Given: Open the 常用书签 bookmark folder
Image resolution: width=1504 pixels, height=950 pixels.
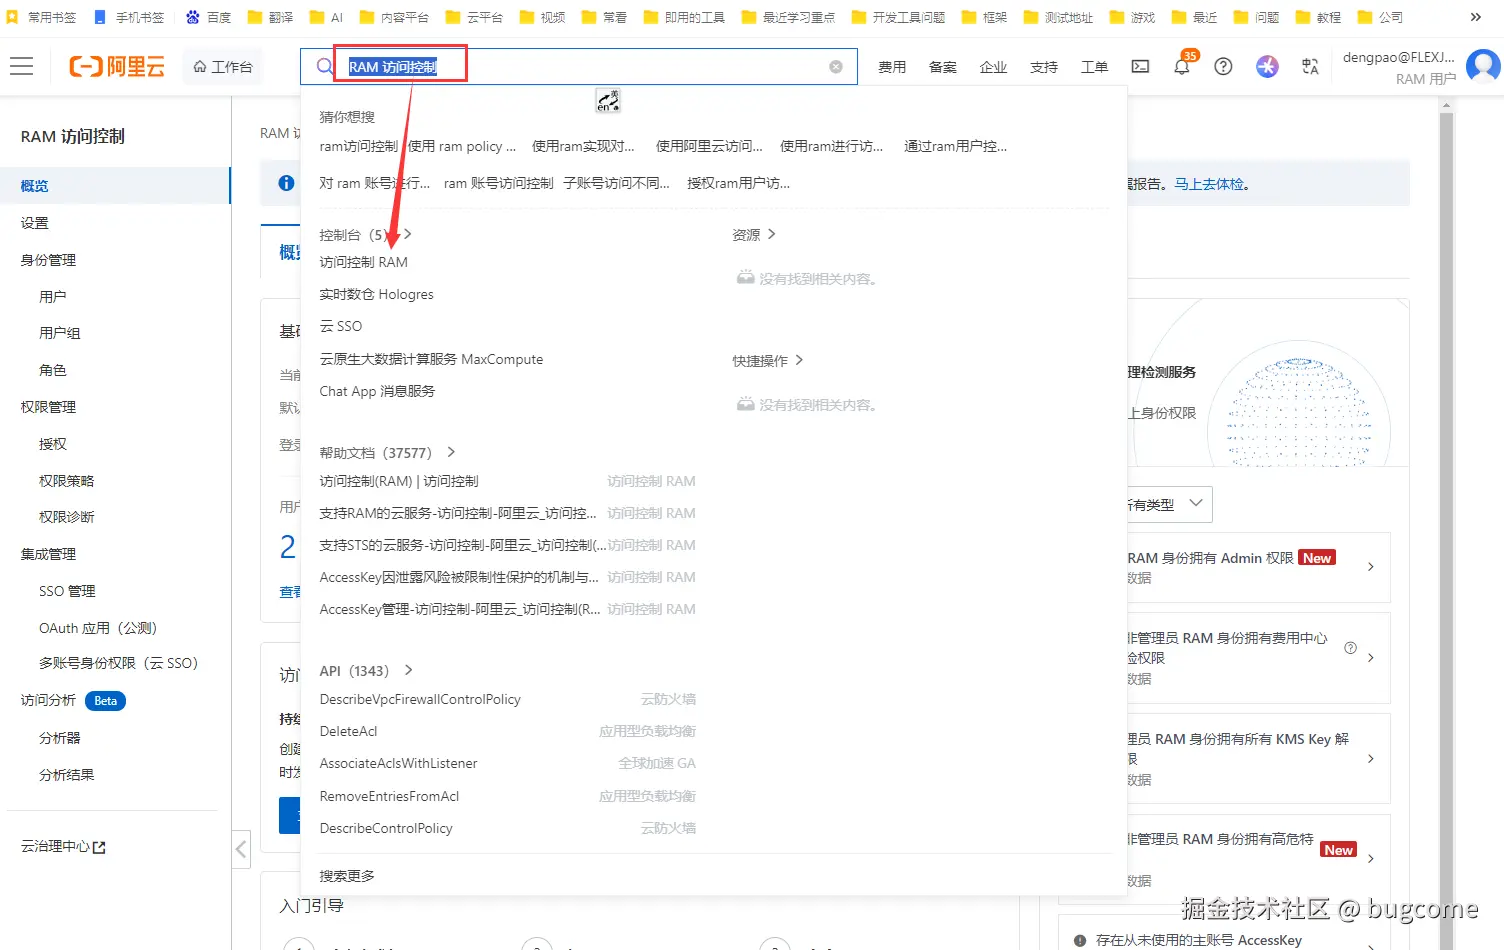Looking at the screenshot, I should coord(42,17).
